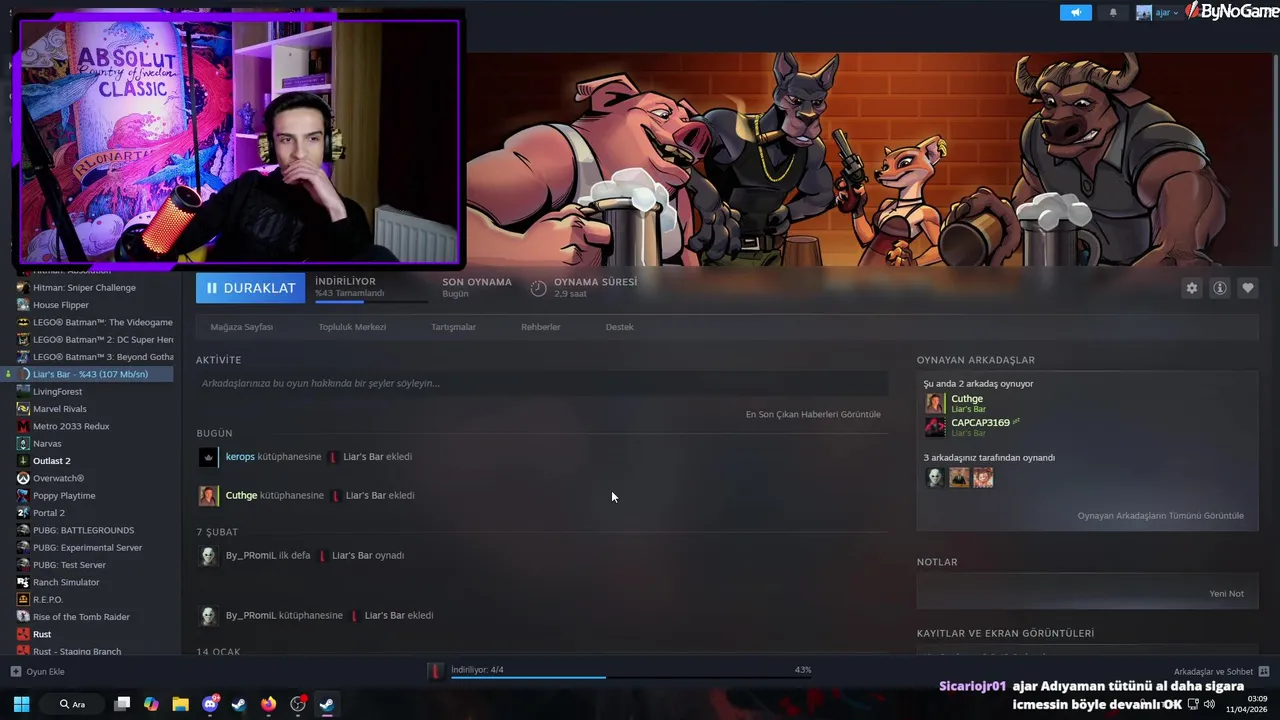
Task: Open the Topluluk Merkezi tab
Action: (x=352, y=327)
